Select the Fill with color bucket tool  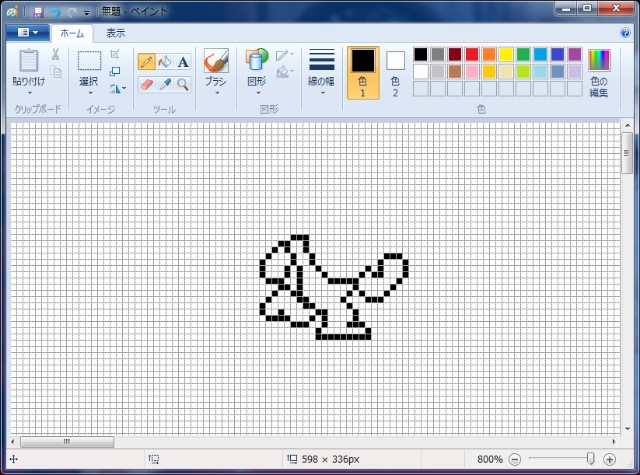click(165, 62)
